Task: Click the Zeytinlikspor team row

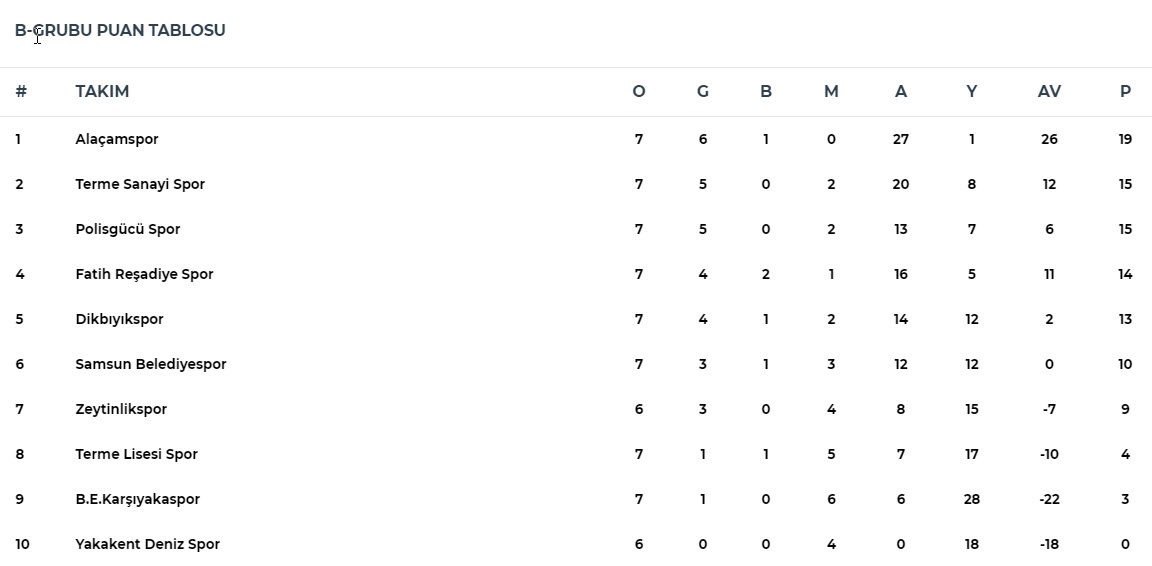Action: pyautogui.click(x=576, y=409)
